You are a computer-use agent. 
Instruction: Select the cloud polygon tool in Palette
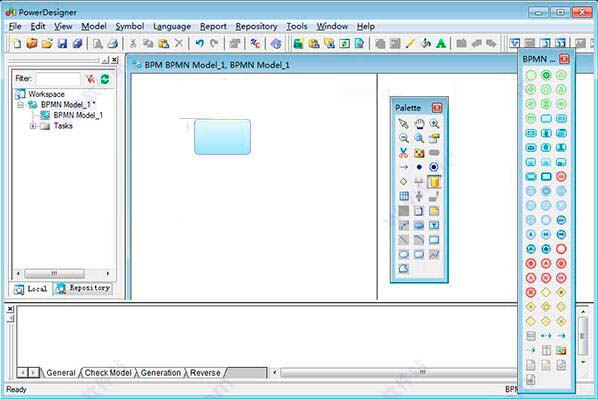pyautogui.click(x=403, y=269)
